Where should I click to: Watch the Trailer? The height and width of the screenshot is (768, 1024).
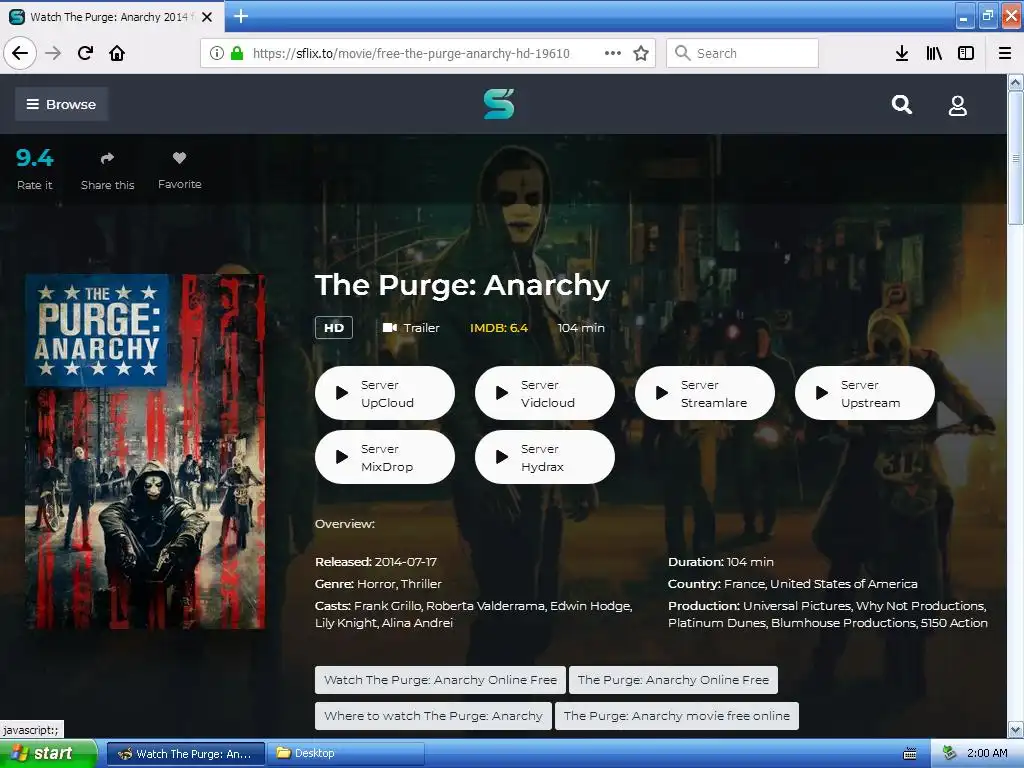click(x=411, y=328)
